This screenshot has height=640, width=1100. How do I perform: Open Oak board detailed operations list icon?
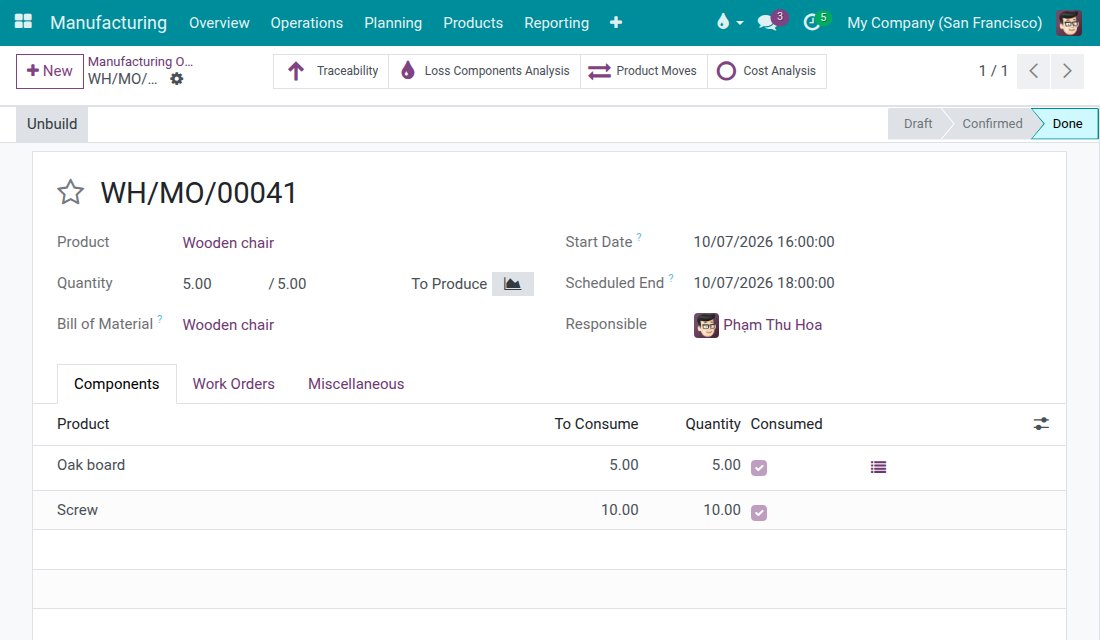click(x=878, y=467)
